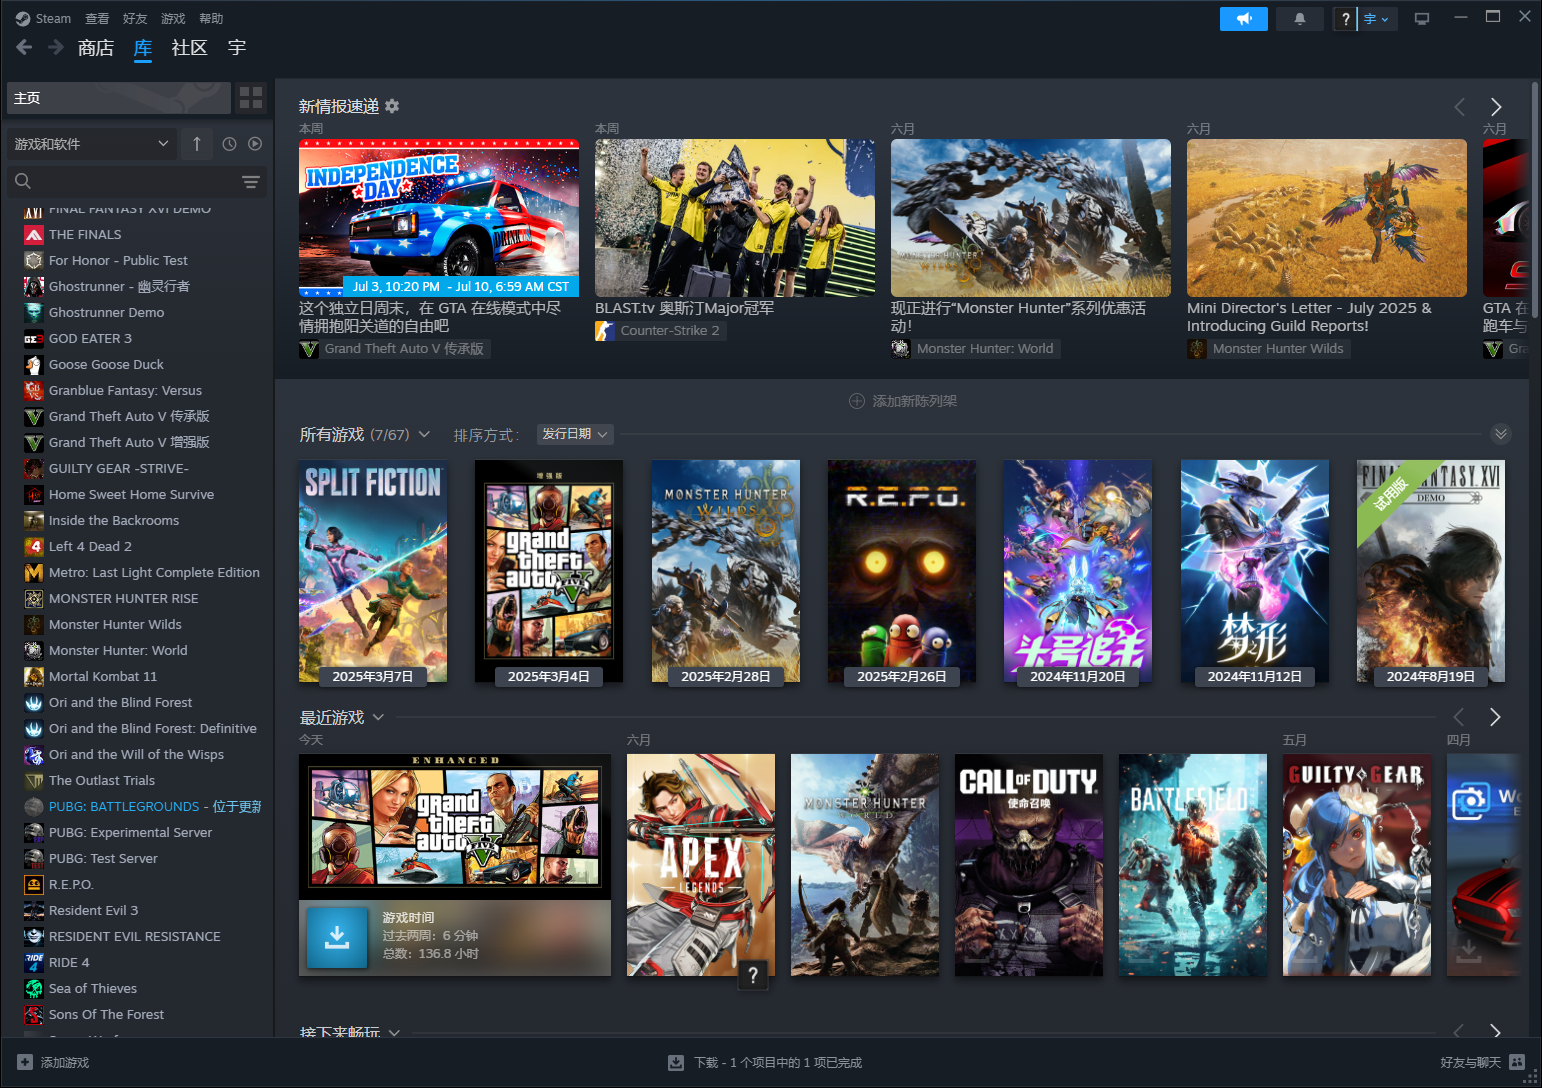The image size is (1542, 1088).
Task: Open Independence Day GTA news thumbnail
Action: (439, 218)
